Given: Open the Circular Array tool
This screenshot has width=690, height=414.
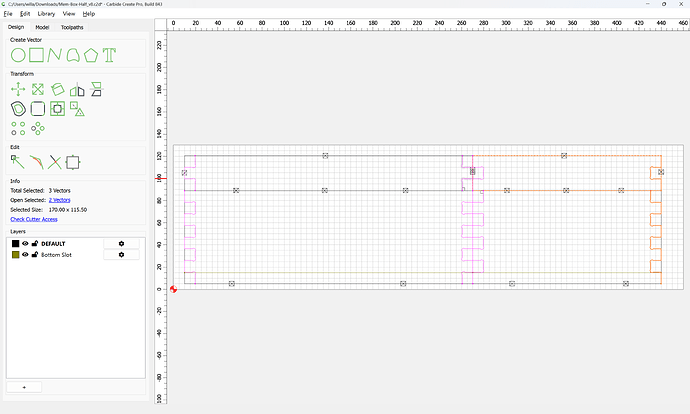Looking at the screenshot, I should coord(38,128).
